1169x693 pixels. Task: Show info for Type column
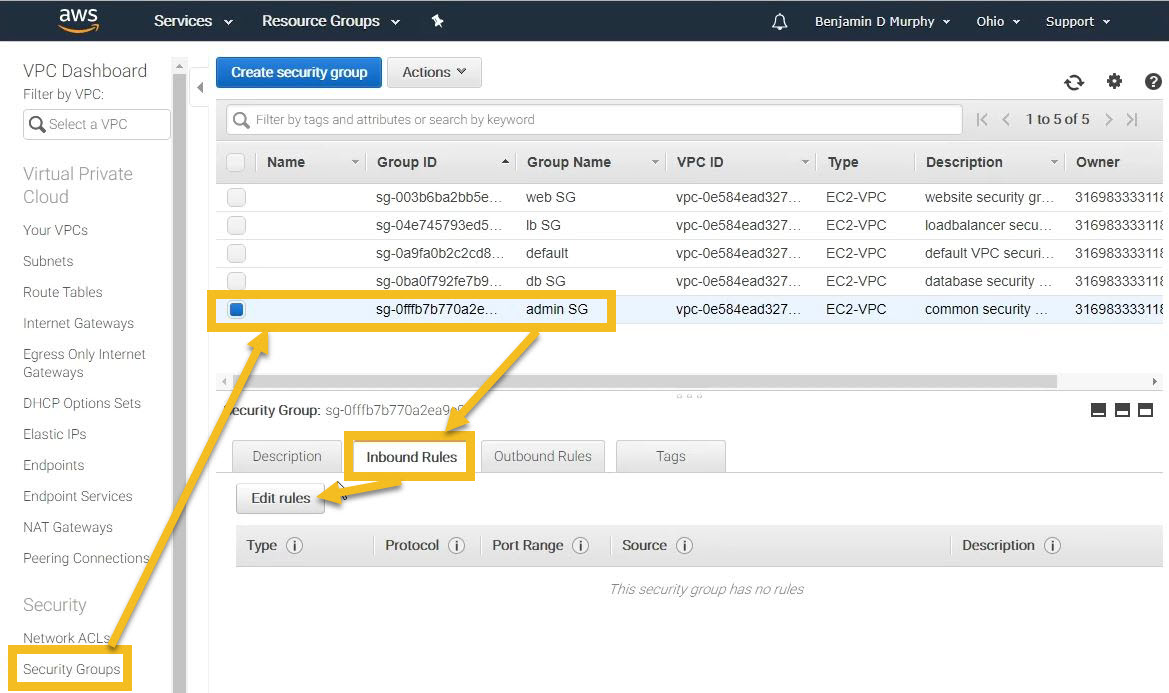(294, 545)
